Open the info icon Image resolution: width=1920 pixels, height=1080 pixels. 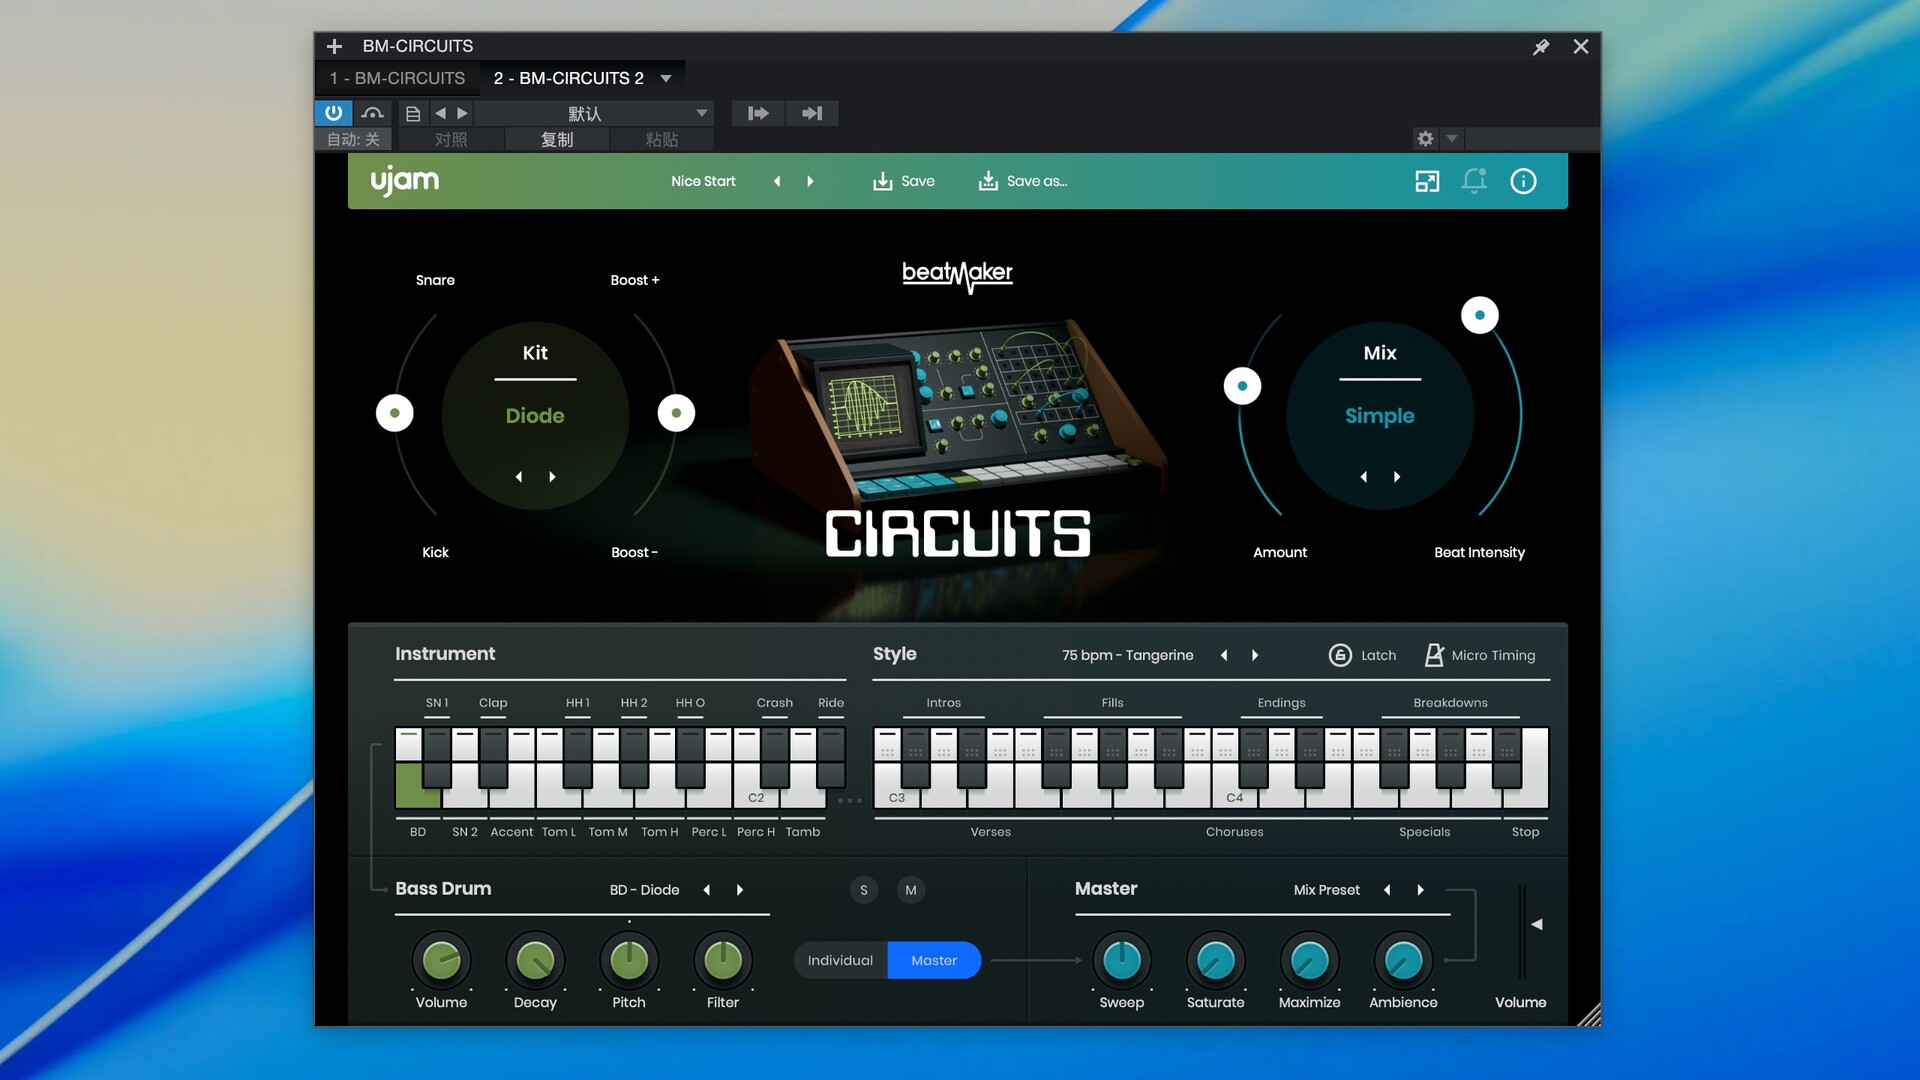[1523, 181]
